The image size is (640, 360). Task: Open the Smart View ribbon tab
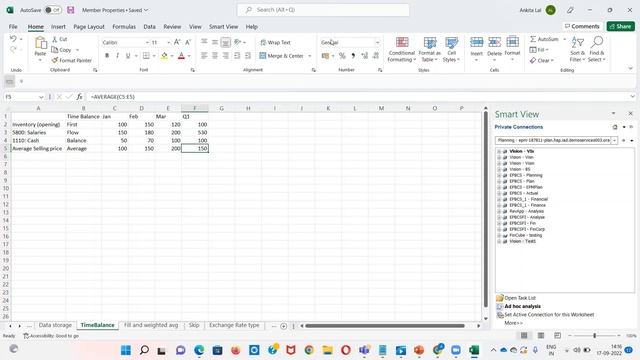[x=223, y=27]
